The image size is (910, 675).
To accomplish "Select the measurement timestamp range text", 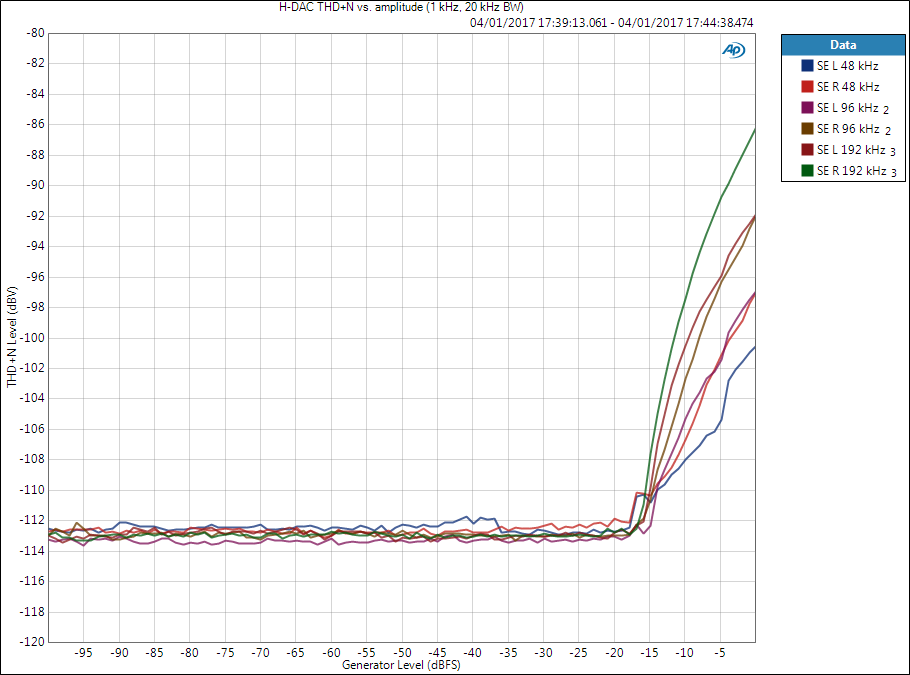I will pyautogui.click(x=612, y=23).
